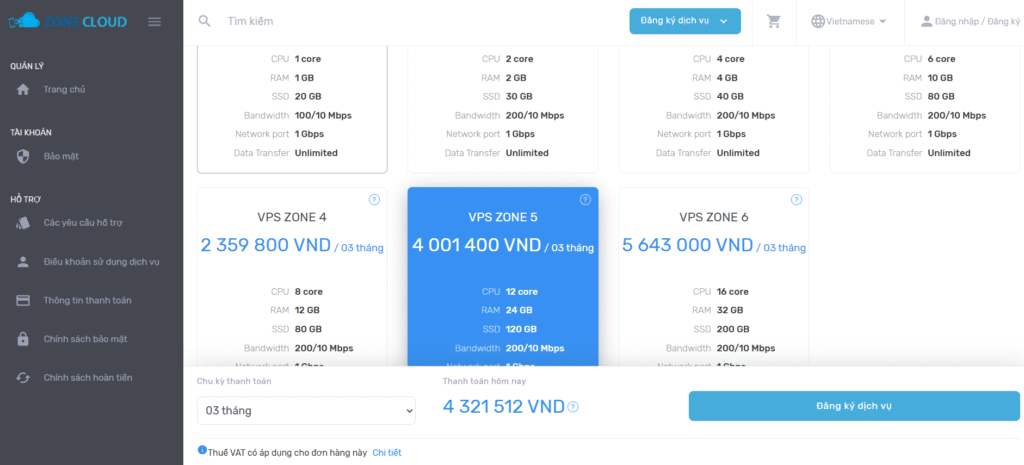This screenshot has width=1024, height=465.
Task: Go to Trang chủ in sidebar
Action: (x=64, y=89)
